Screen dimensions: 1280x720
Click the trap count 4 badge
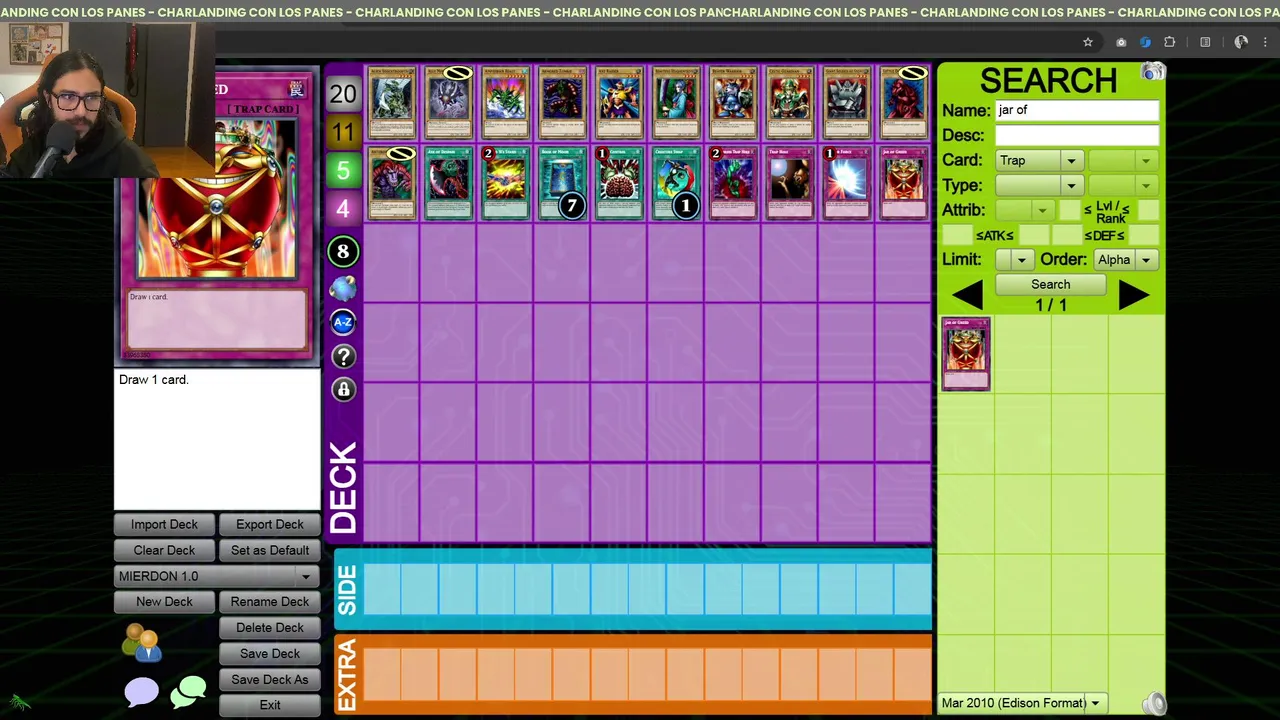pyautogui.click(x=343, y=209)
